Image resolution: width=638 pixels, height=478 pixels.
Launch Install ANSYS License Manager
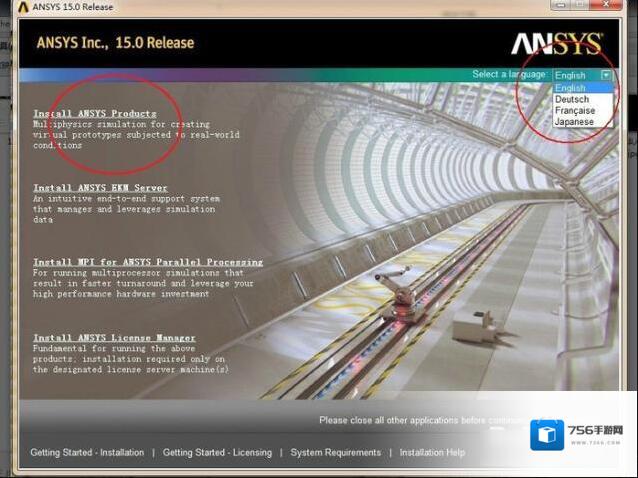click(114, 338)
